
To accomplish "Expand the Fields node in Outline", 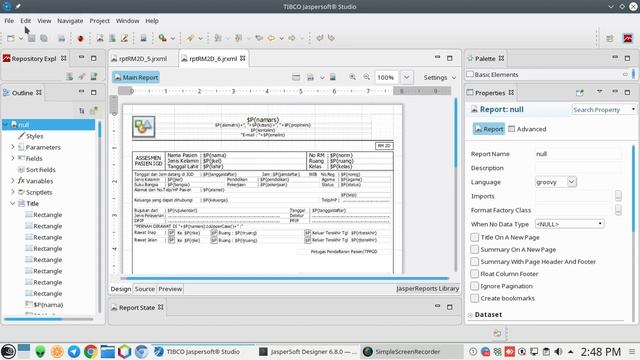I will 13,158.
